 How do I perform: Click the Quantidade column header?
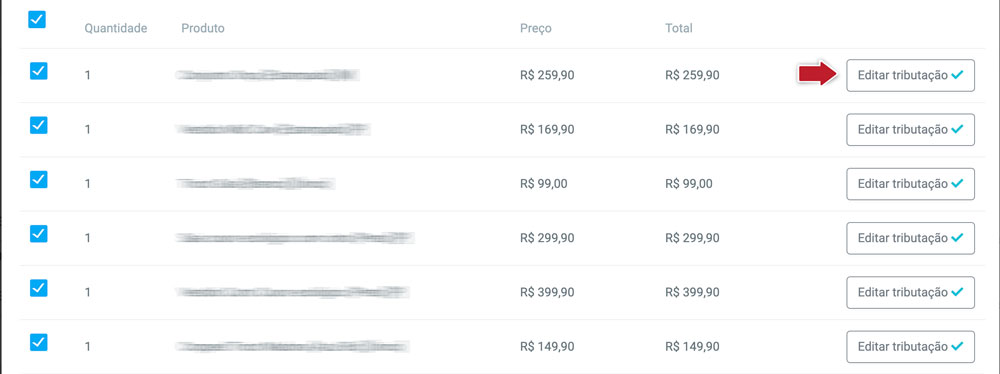pyautogui.click(x=116, y=28)
